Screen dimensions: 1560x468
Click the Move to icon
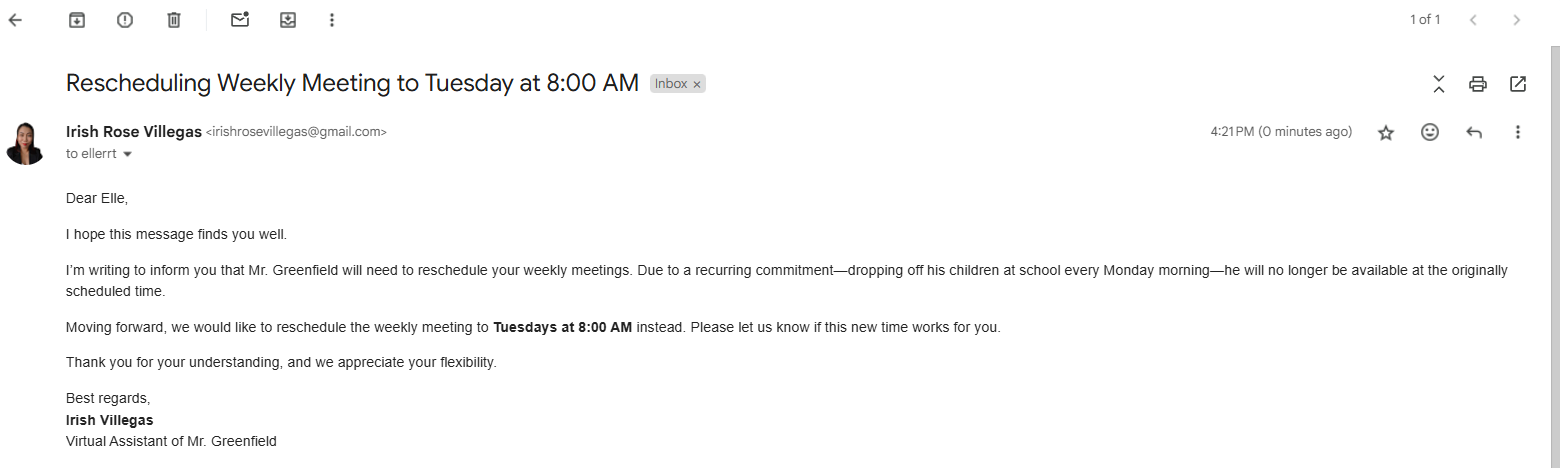[x=288, y=20]
